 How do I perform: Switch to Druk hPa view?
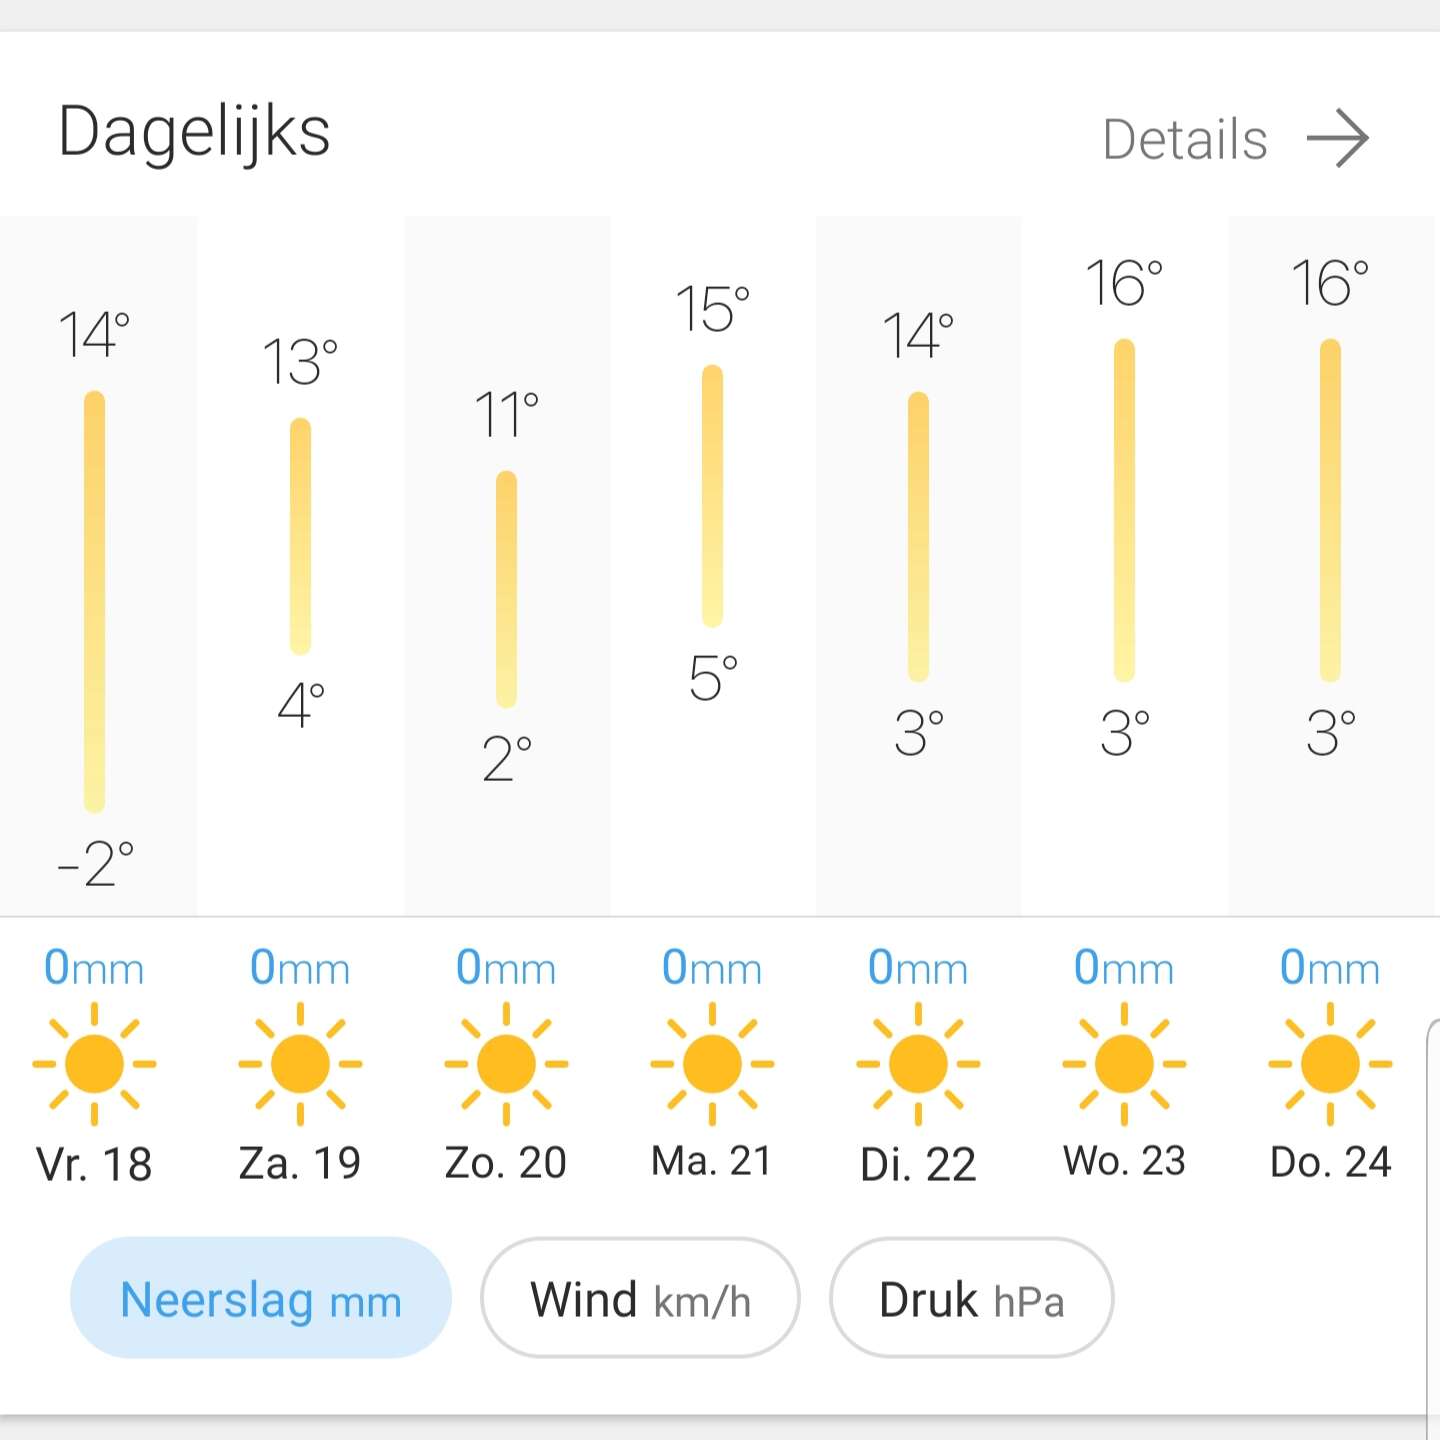tap(971, 1298)
